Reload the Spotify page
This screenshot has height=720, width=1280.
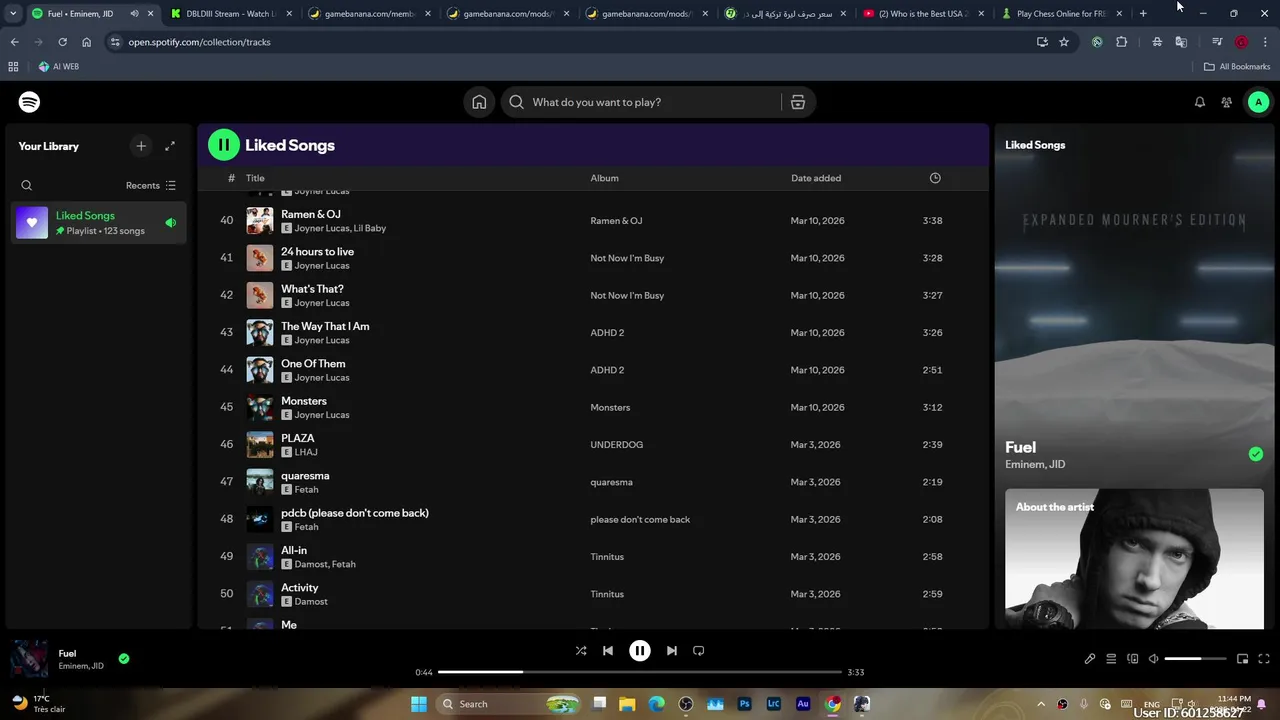62,42
